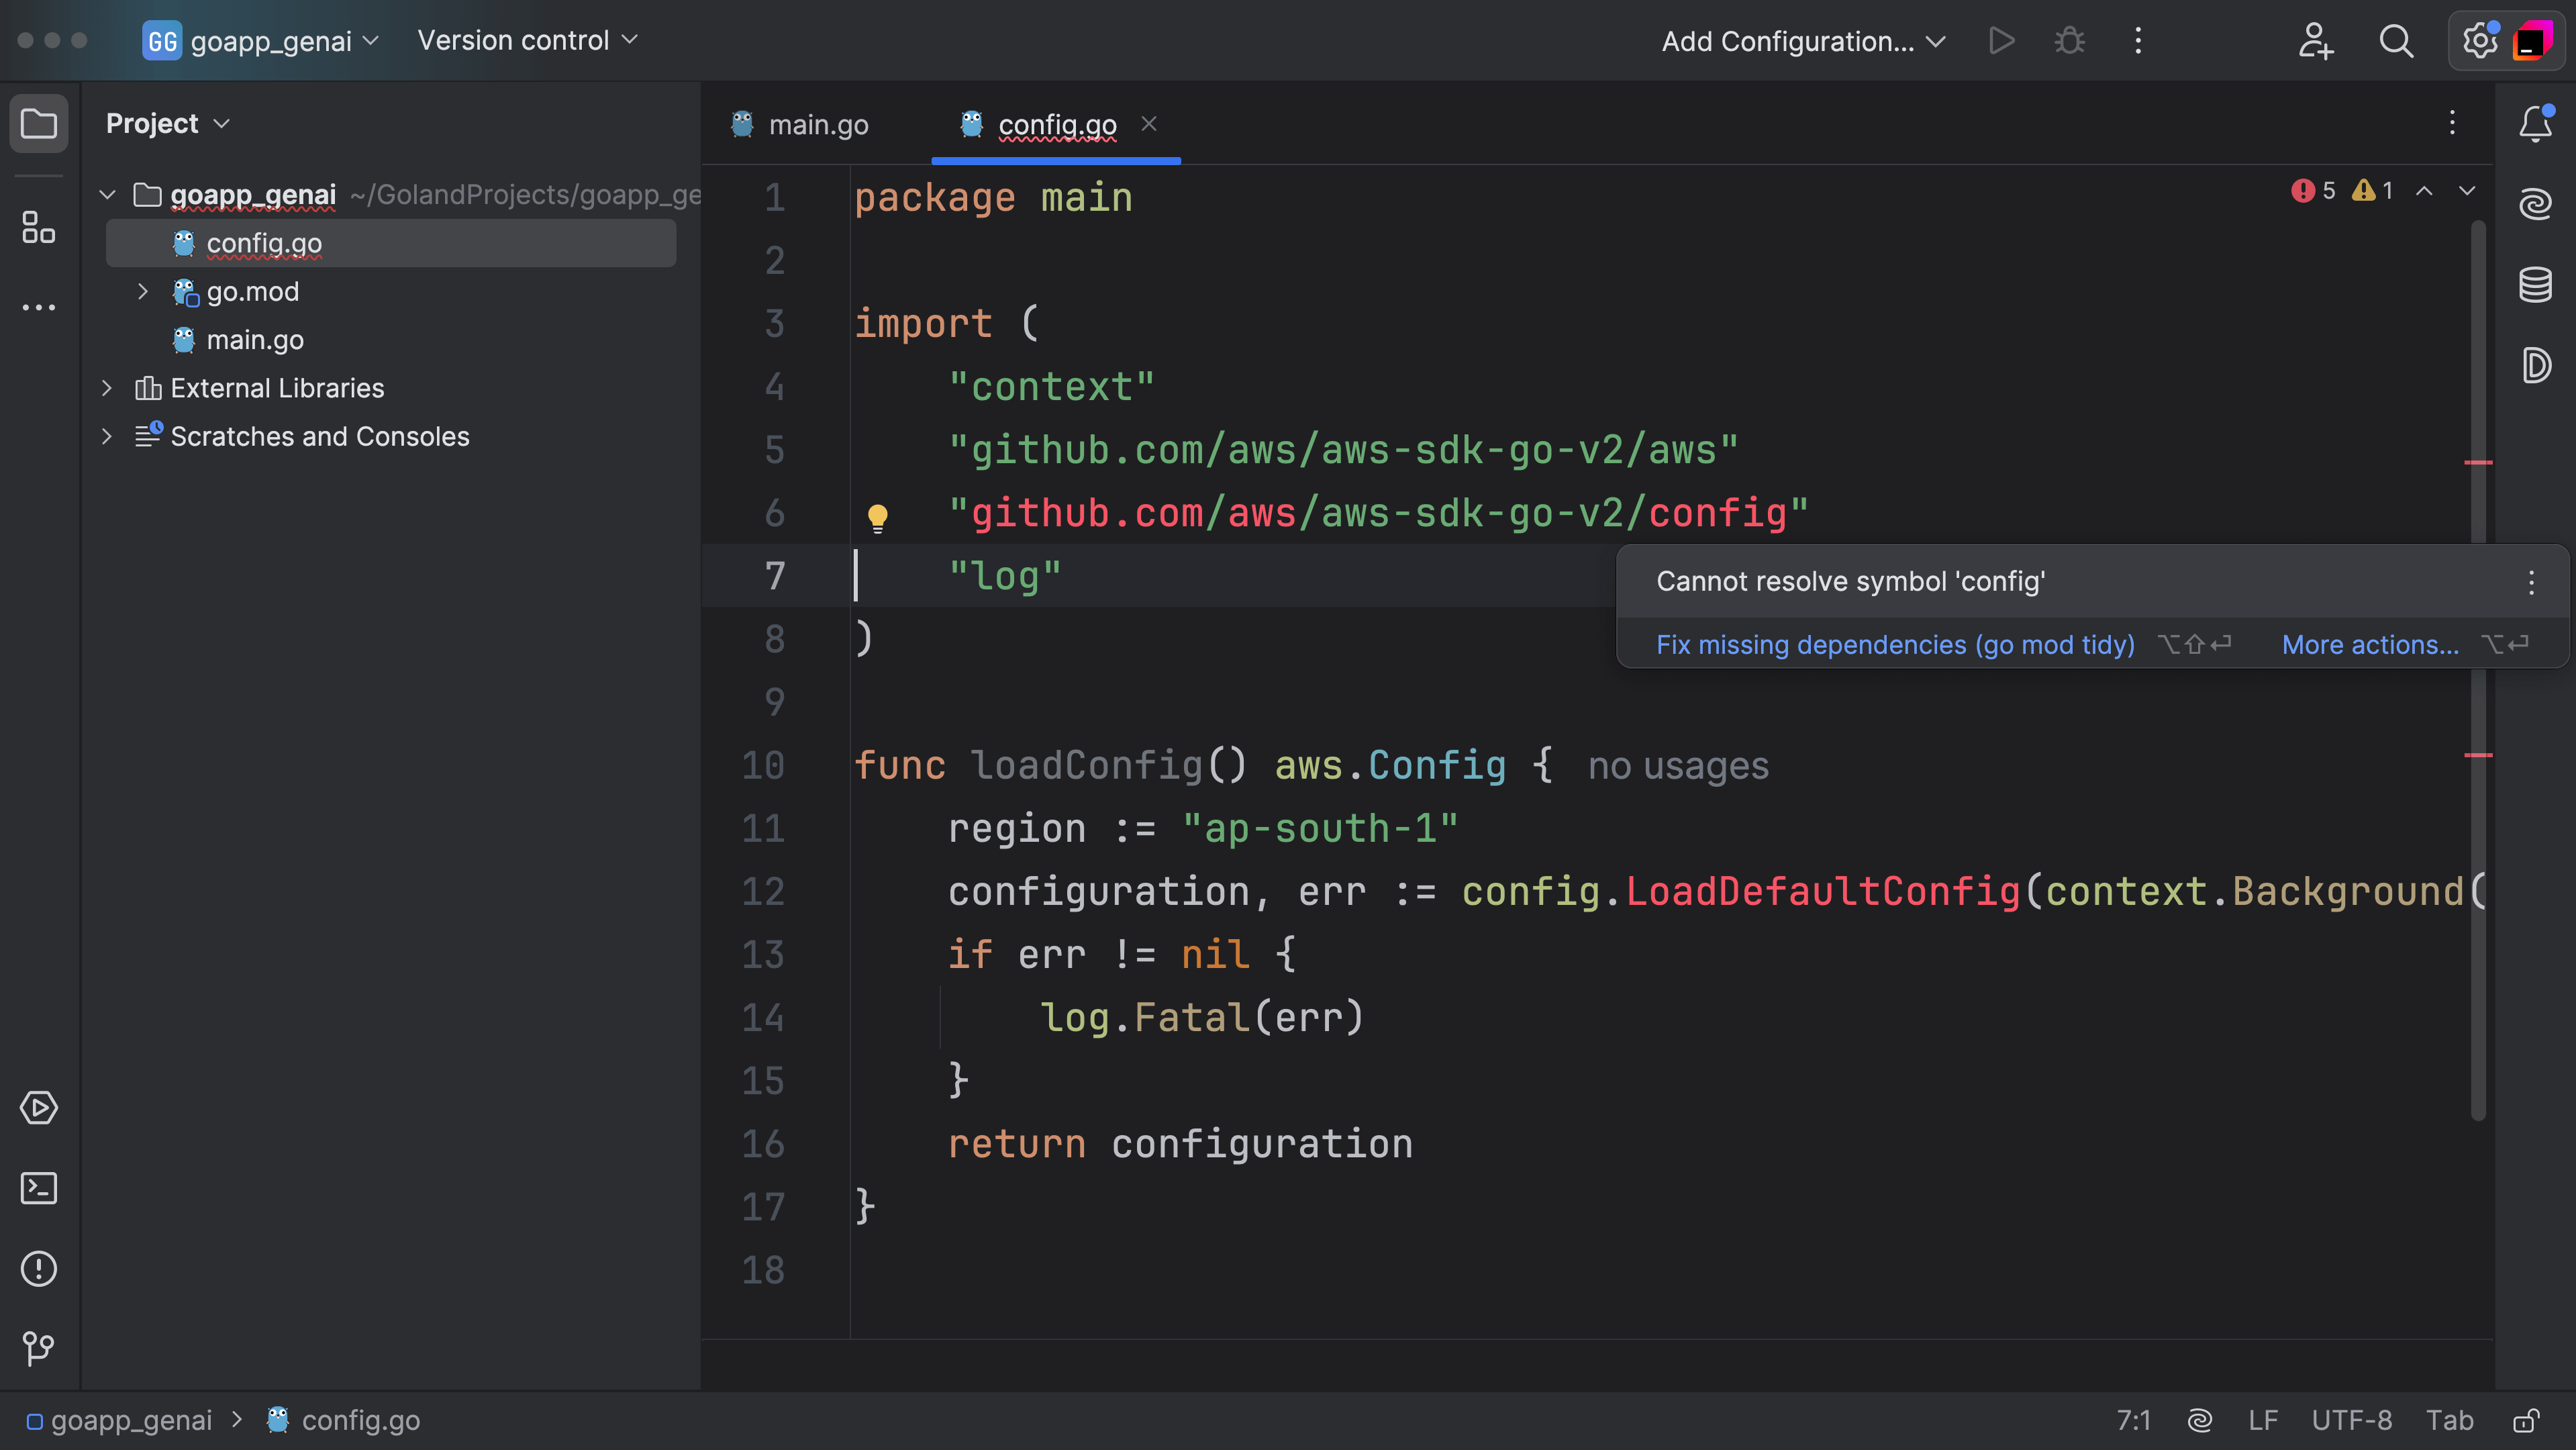Click Fix missing dependencies go mod tidy
Viewport: 2576px width, 1450px height.
(1895, 642)
